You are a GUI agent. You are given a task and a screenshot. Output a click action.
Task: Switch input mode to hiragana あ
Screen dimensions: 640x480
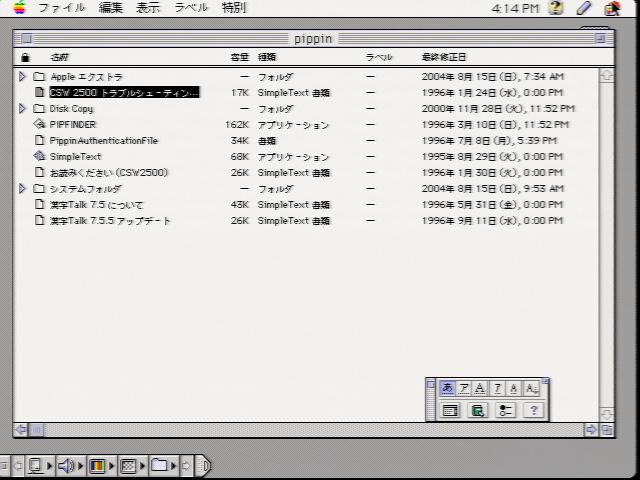[x=447, y=388]
